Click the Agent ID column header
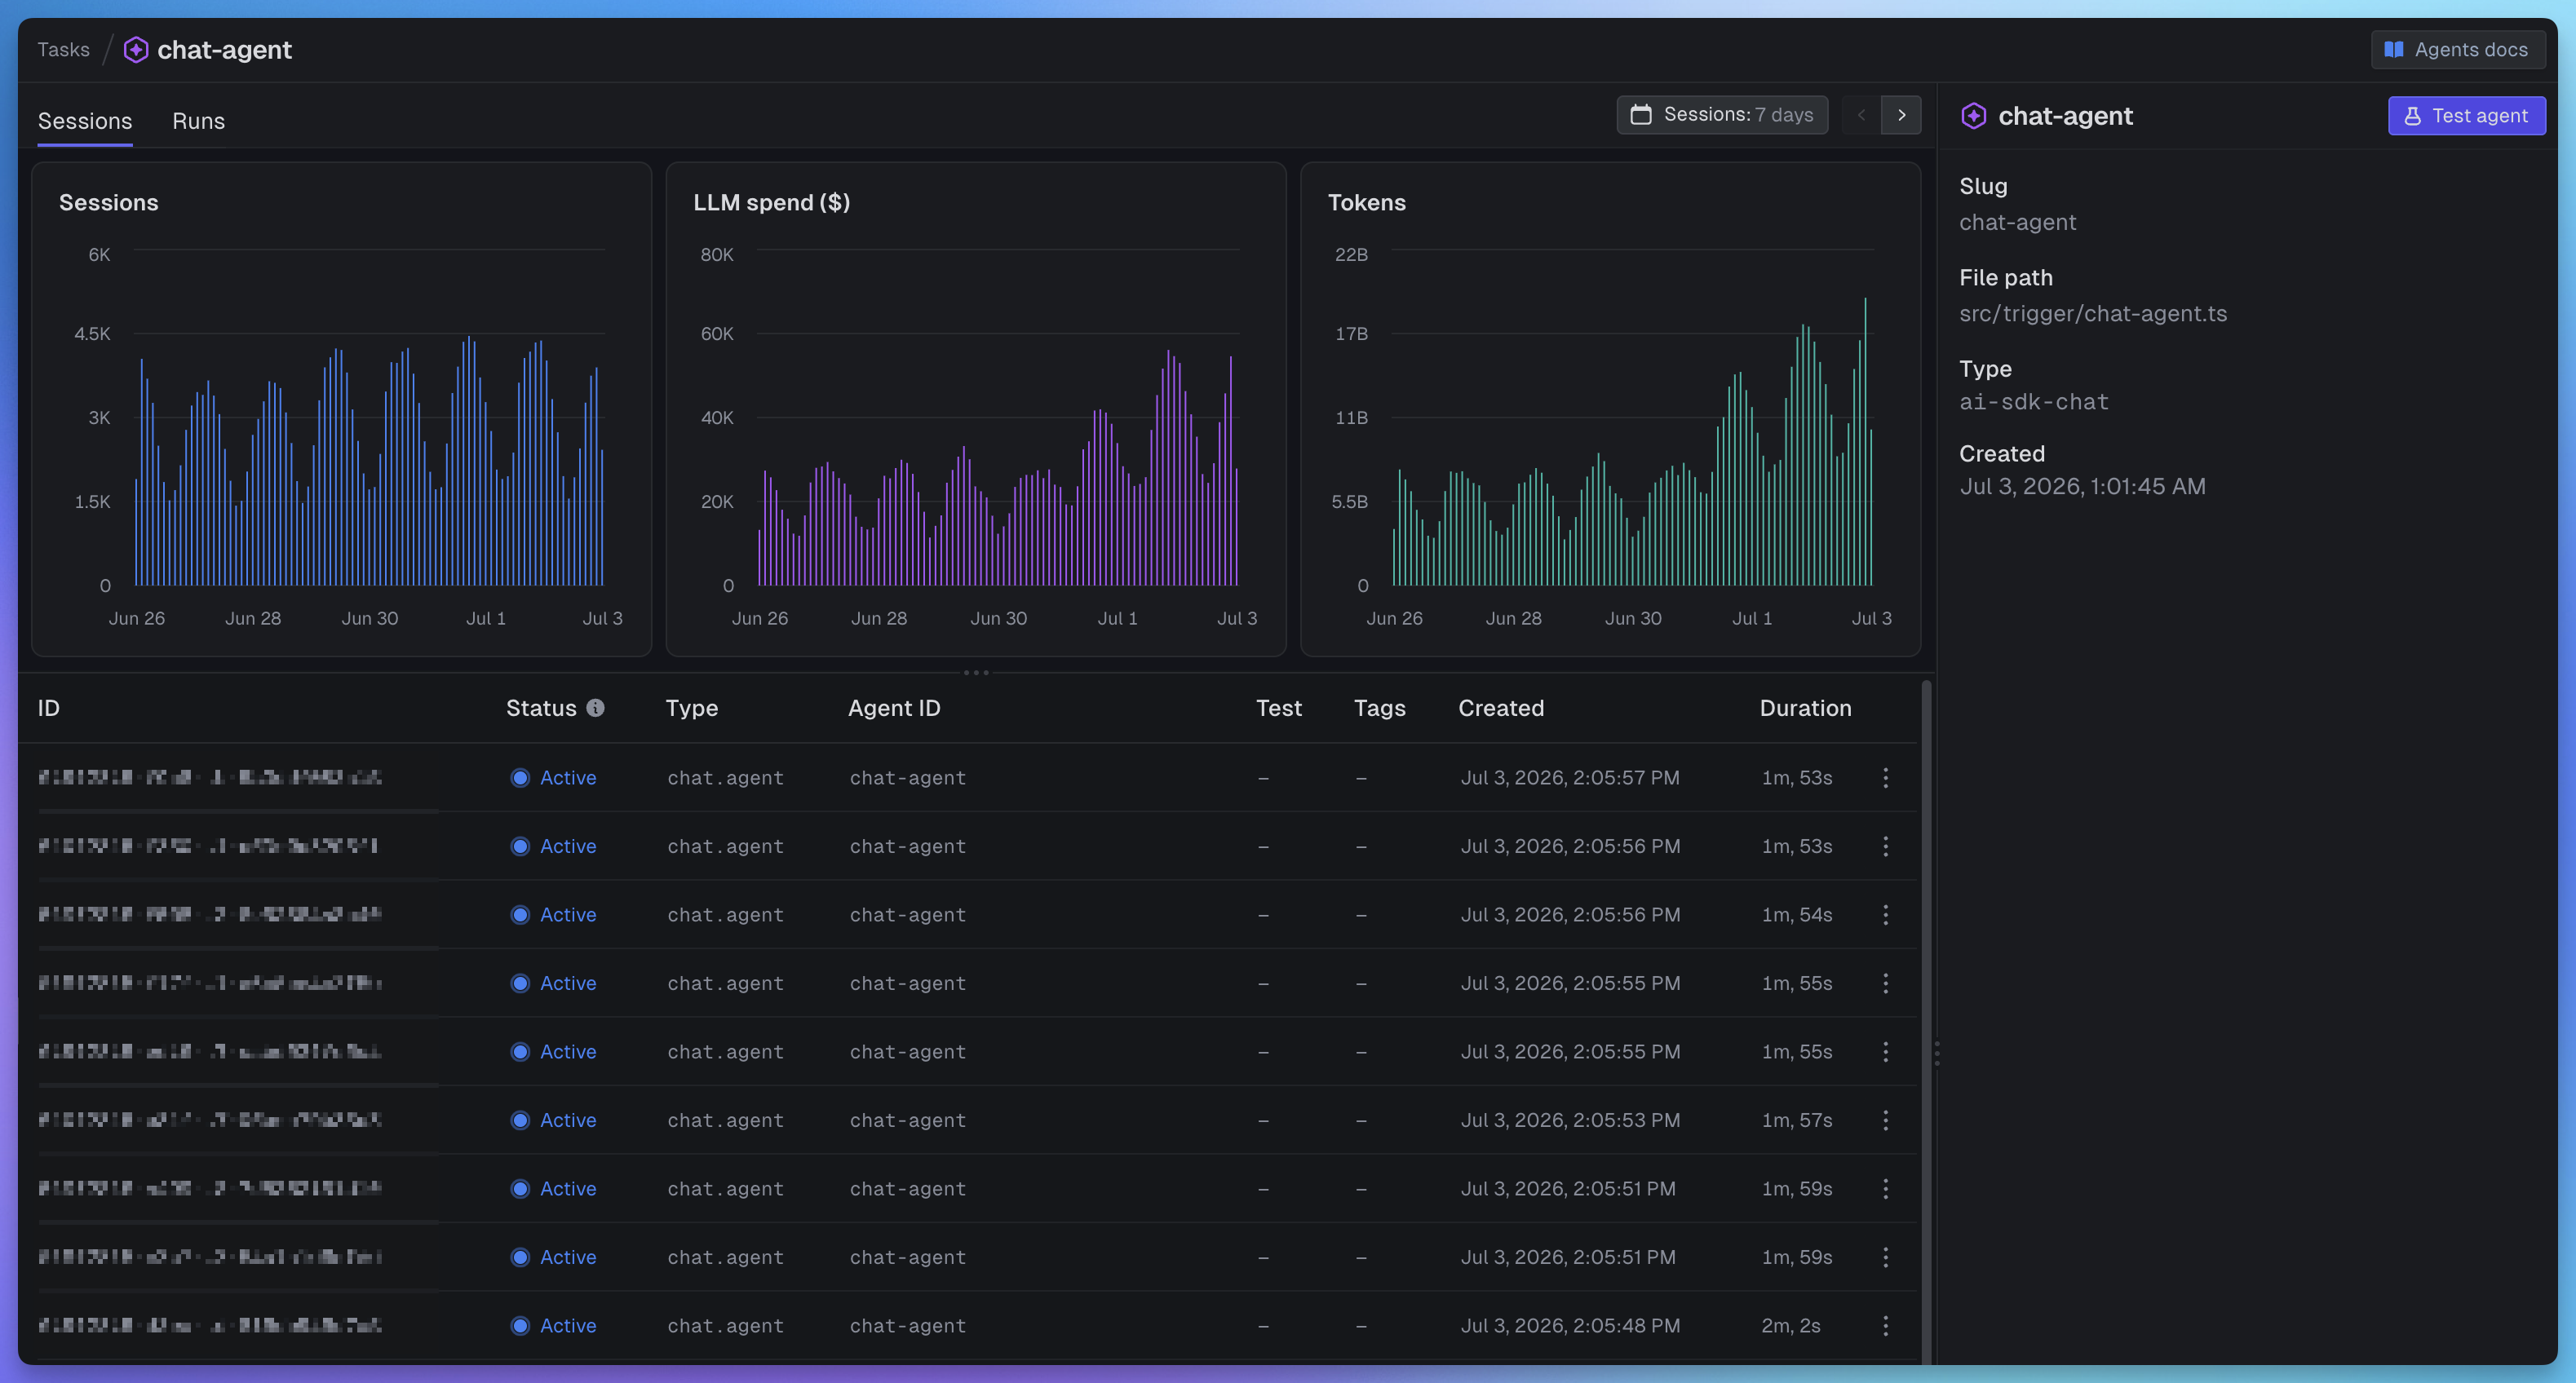The width and height of the screenshot is (2576, 1383). 894,708
